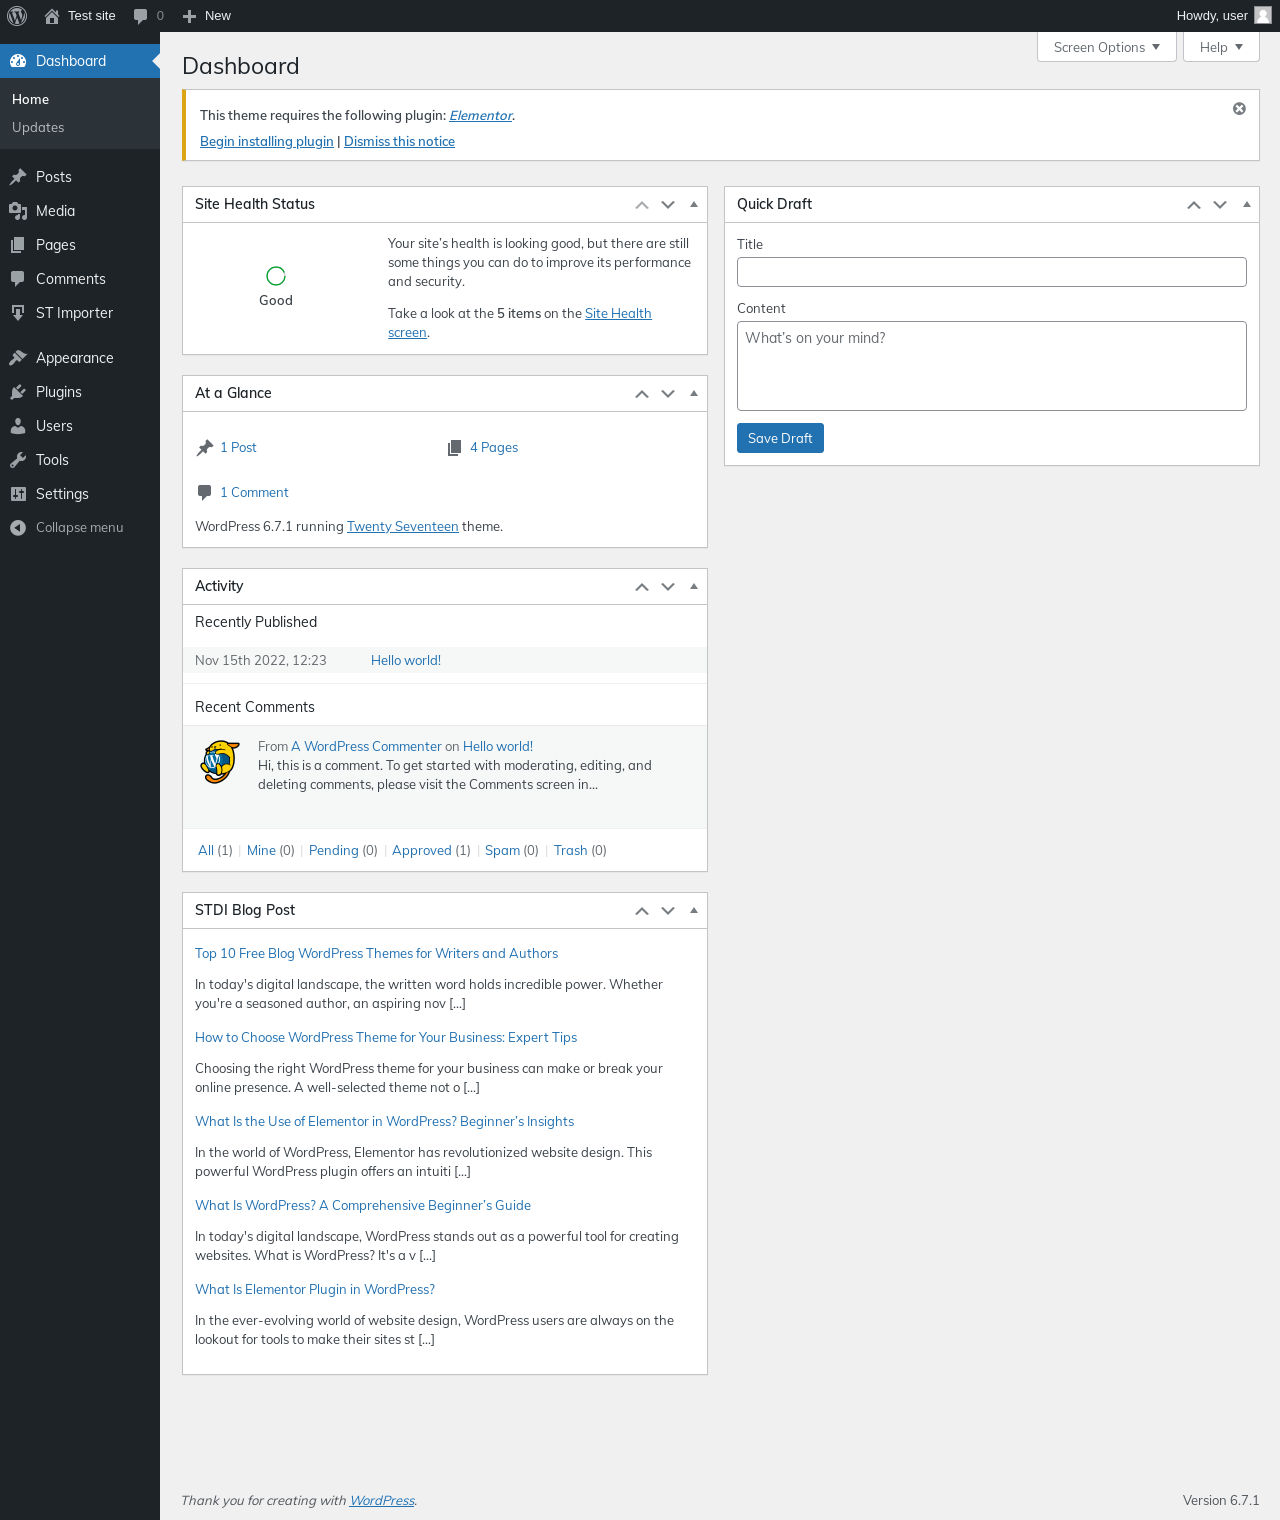Open the Appearance menu

(x=80, y=358)
